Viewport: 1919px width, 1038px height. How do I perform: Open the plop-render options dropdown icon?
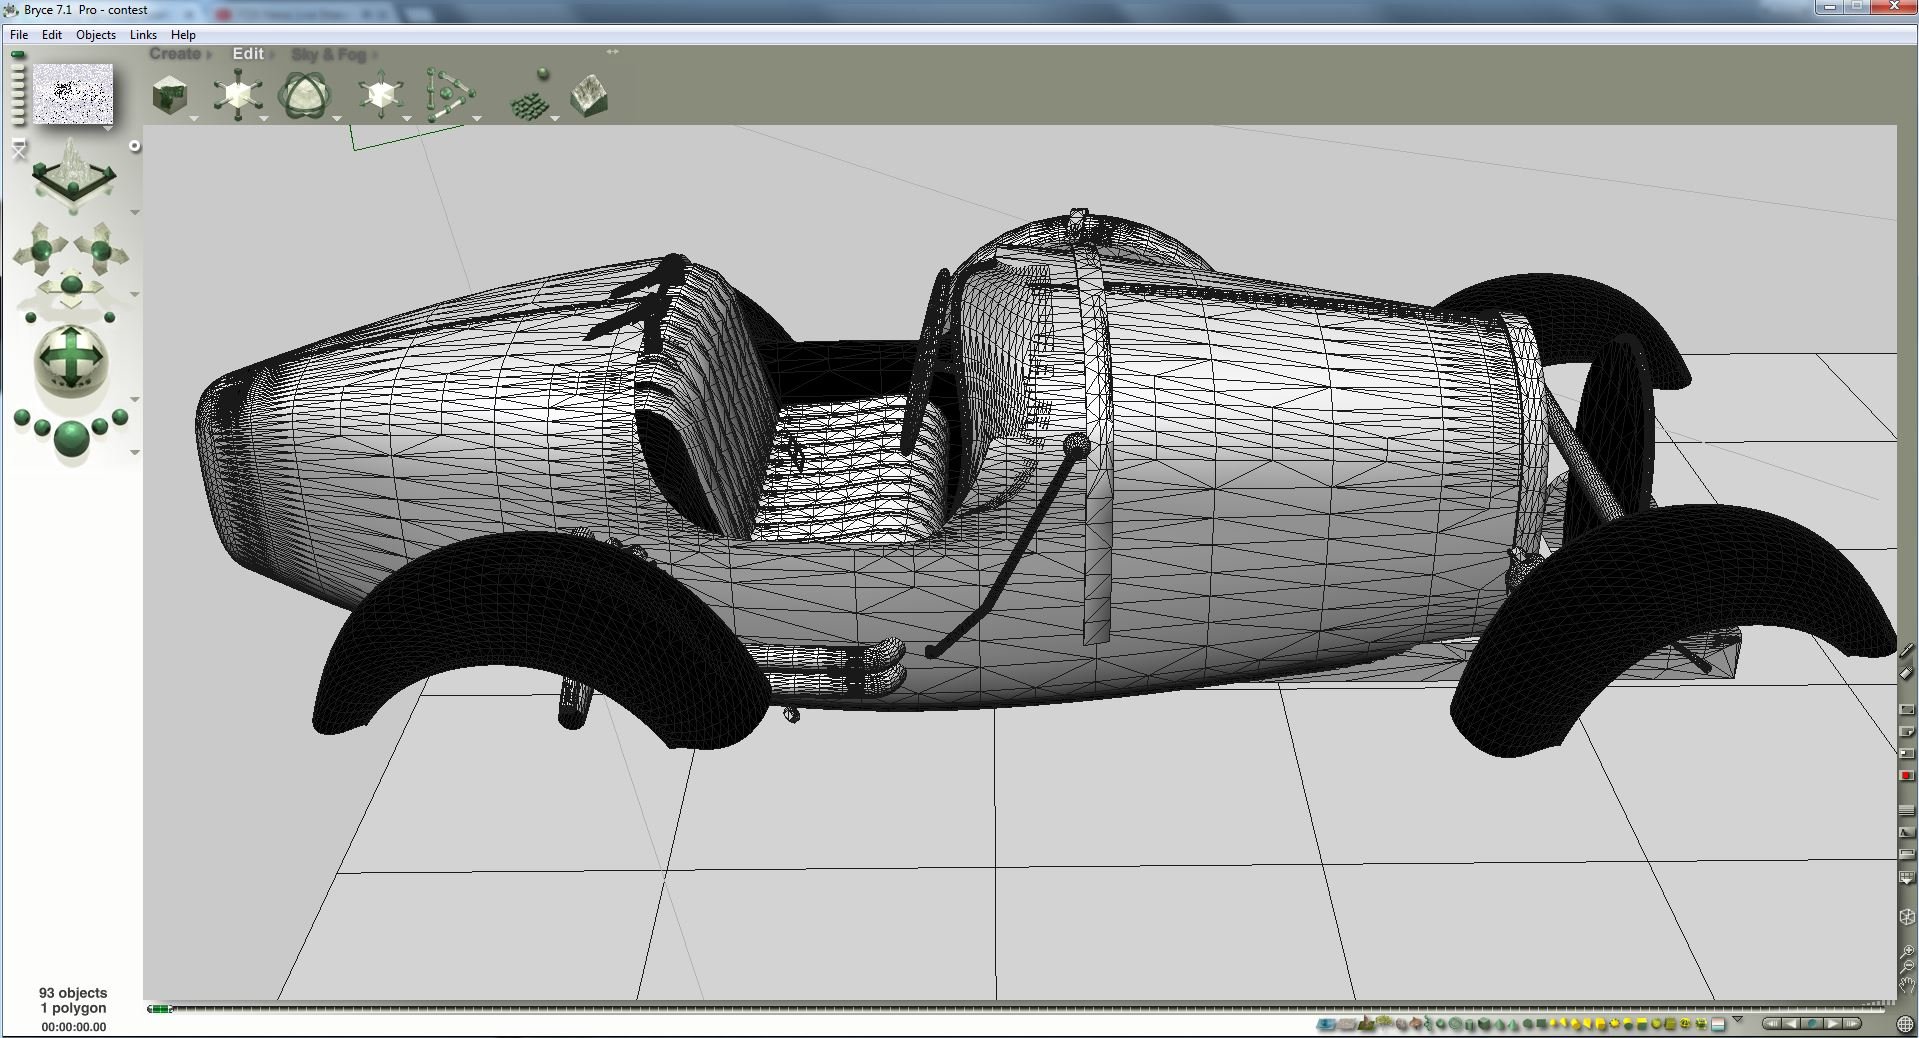pos(1907,878)
